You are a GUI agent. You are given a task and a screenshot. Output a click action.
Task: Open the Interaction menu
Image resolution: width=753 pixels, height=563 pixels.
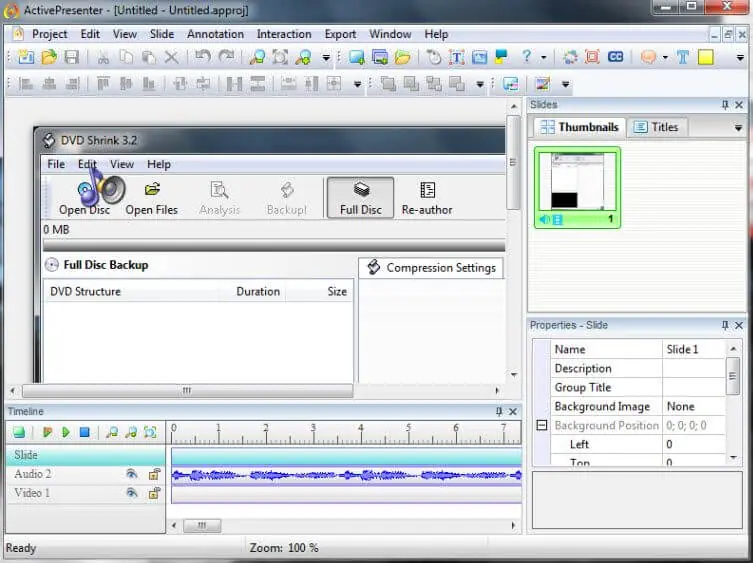pyautogui.click(x=284, y=34)
